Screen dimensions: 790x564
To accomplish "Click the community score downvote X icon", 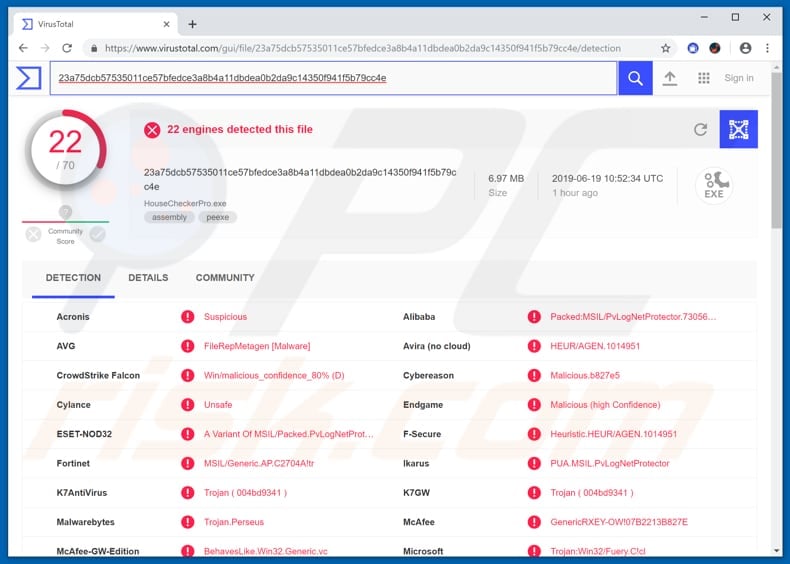I will (x=33, y=234).
